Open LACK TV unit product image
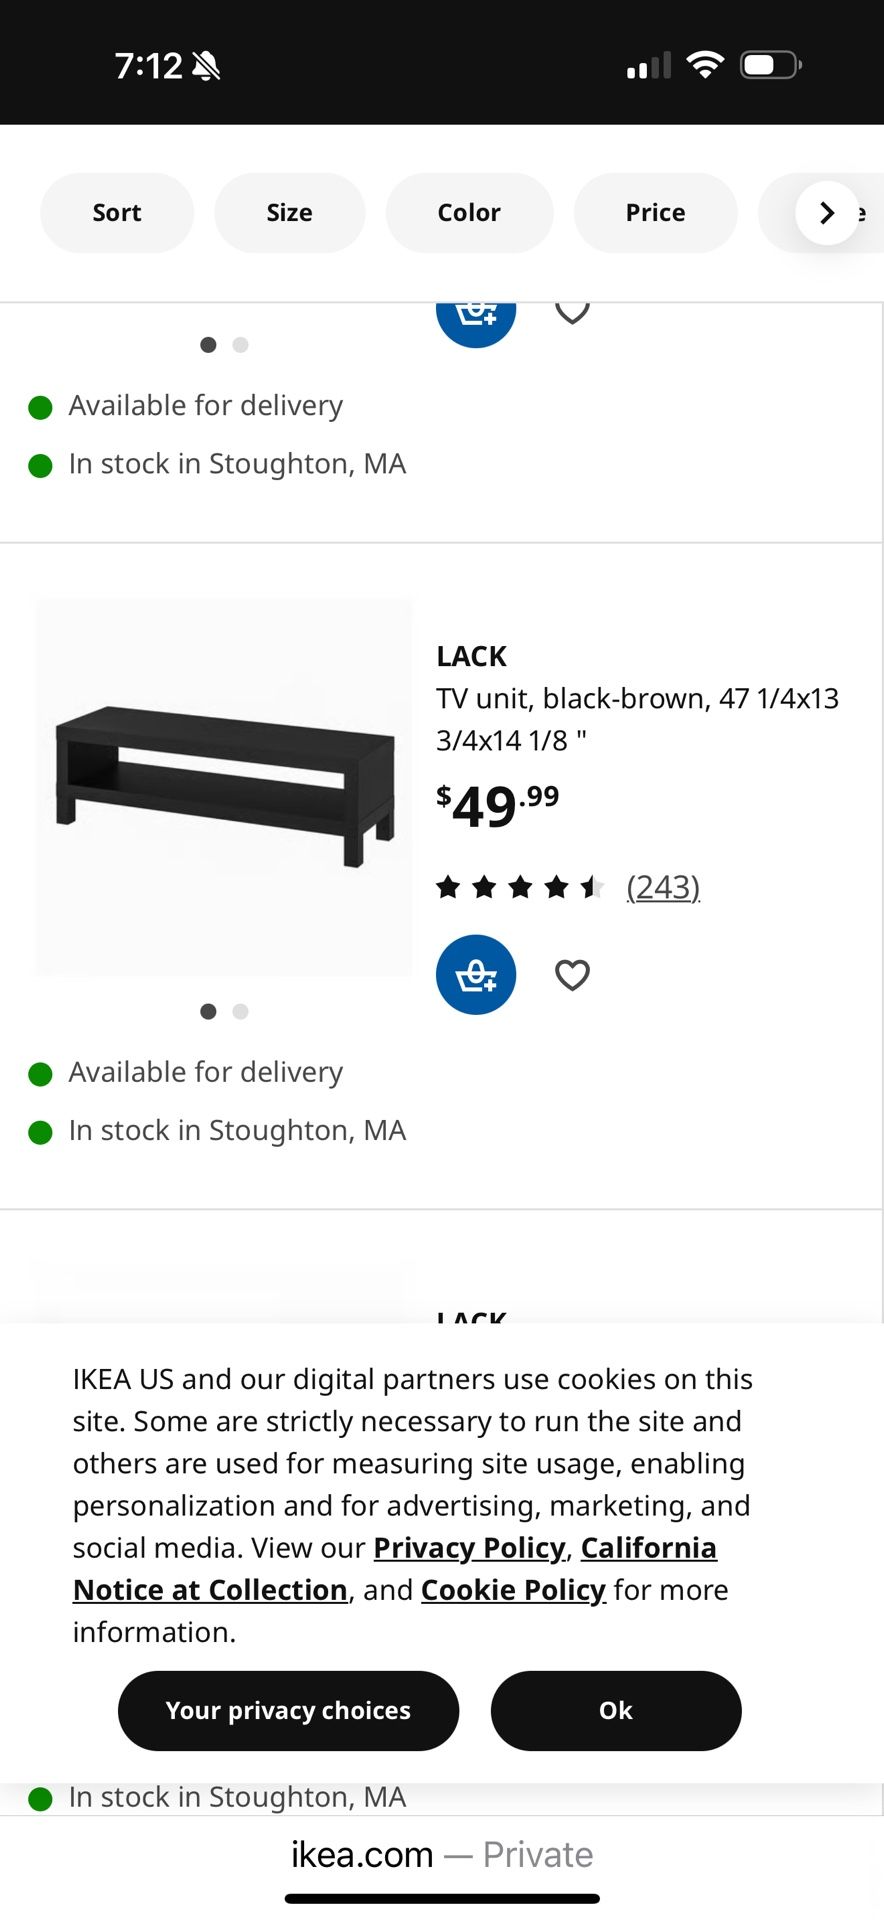Viewport: 884px width, 1920px height. click(x=224, y=787)
